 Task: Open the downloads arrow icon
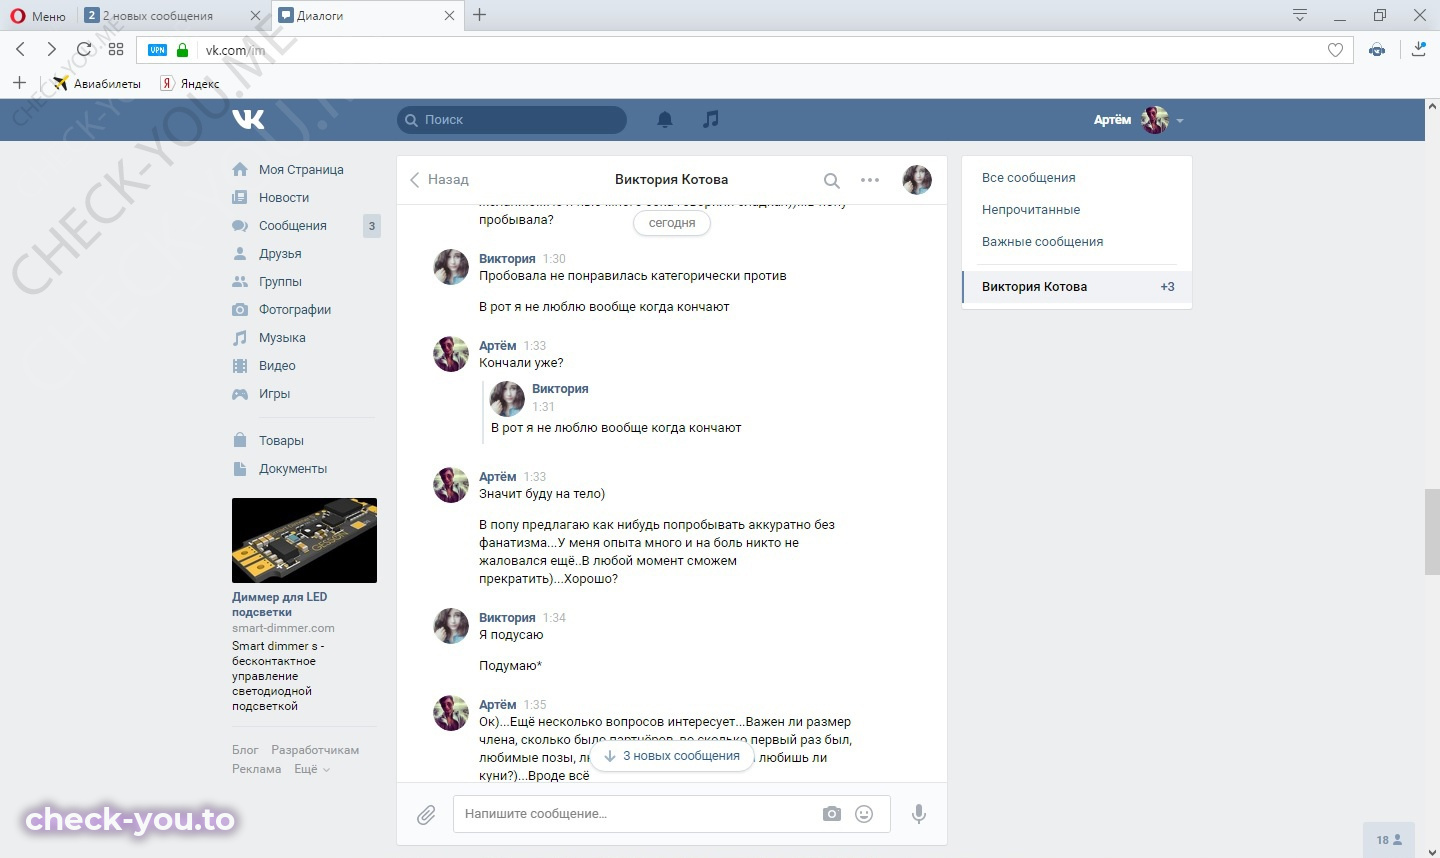[x=1418, y=49]
